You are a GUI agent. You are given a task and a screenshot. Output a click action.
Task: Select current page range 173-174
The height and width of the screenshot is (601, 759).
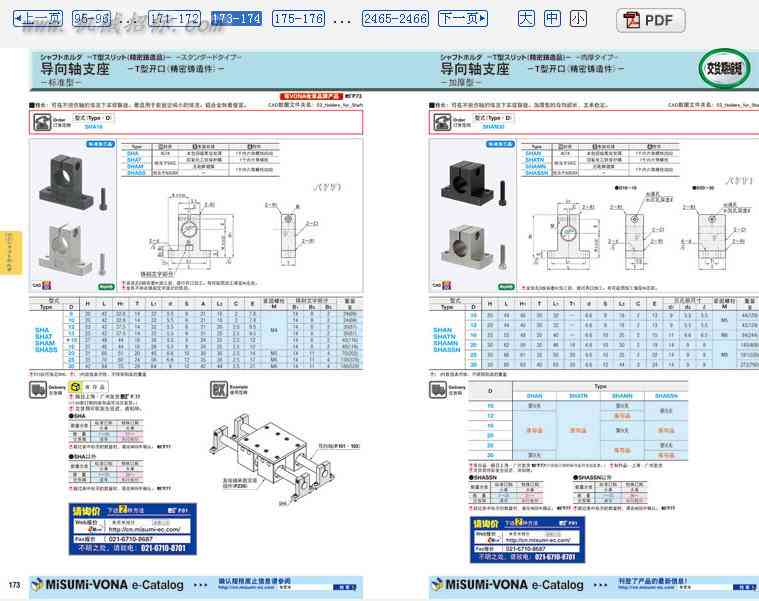click(x=237, y=18)
